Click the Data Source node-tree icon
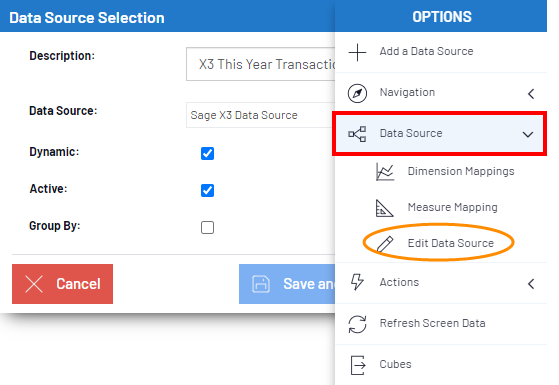Image resolution: width=559 pixels, height=385 pixels. click(x=357, y=134)
